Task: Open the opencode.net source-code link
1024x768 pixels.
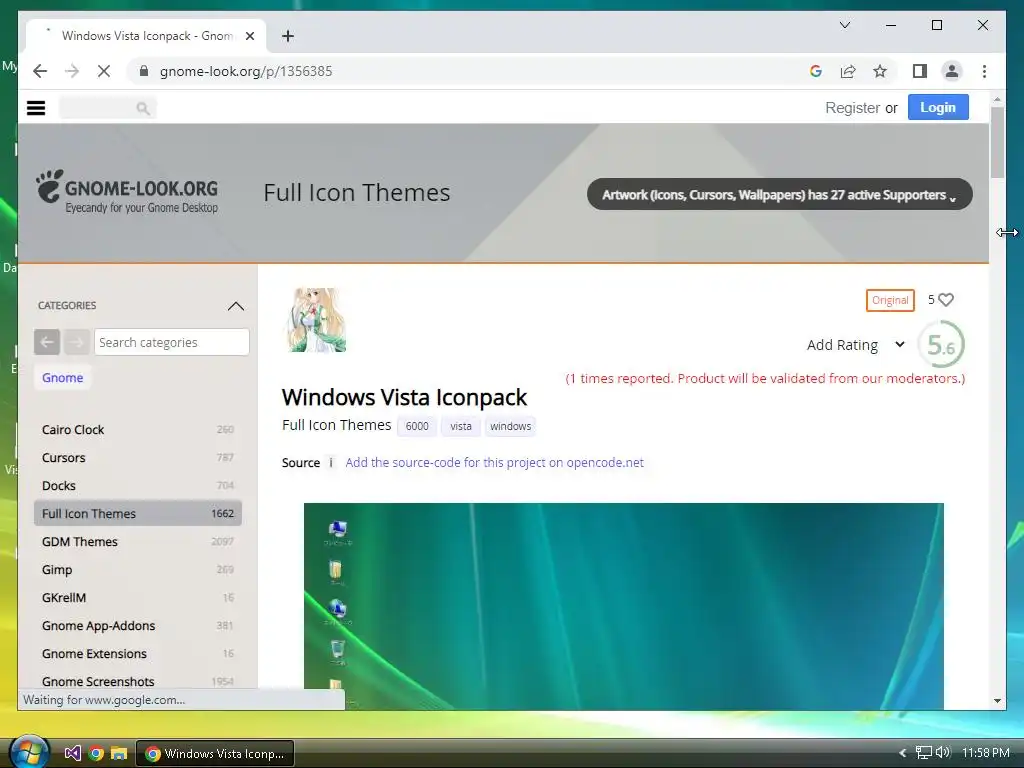Action: [494, 462]
